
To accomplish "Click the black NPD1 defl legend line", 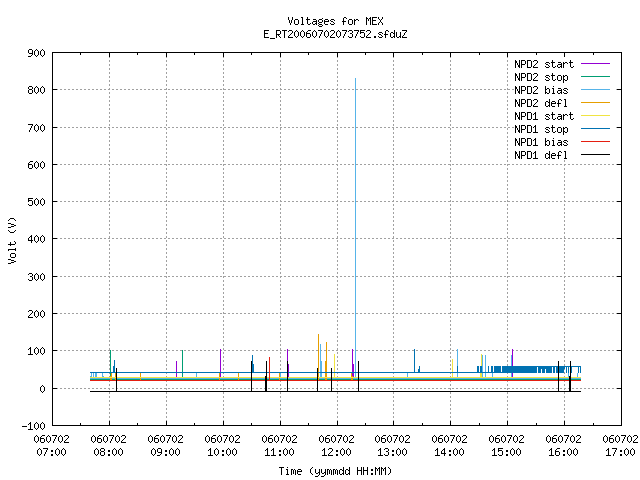I will [596, 155].
